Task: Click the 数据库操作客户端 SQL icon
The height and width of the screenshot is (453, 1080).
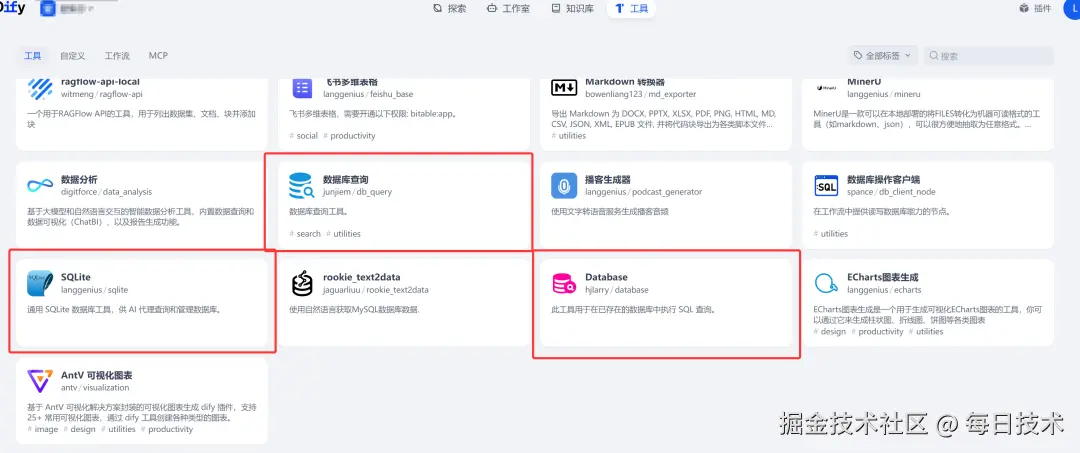Action: [827, 186]
